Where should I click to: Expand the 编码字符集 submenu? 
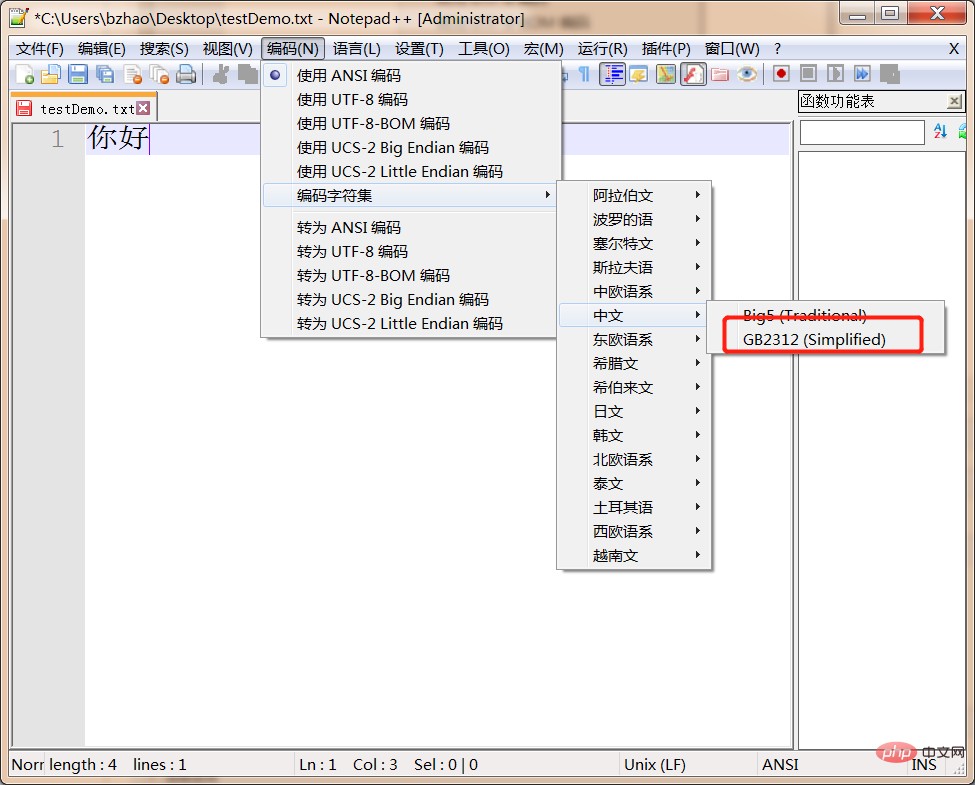click(411, 195)
